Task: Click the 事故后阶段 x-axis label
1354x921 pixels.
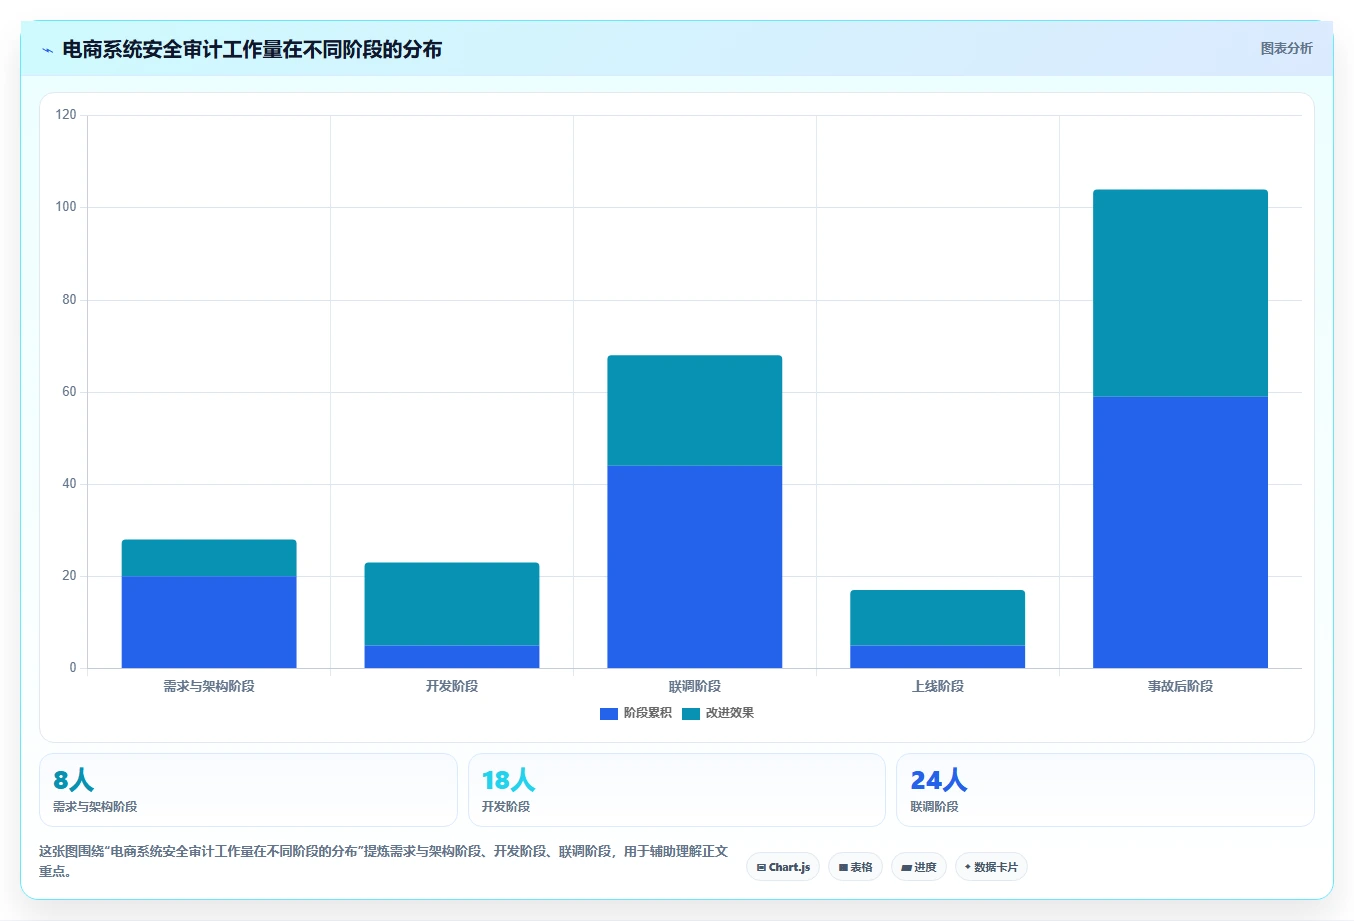Action: (x=1181, y=686)
